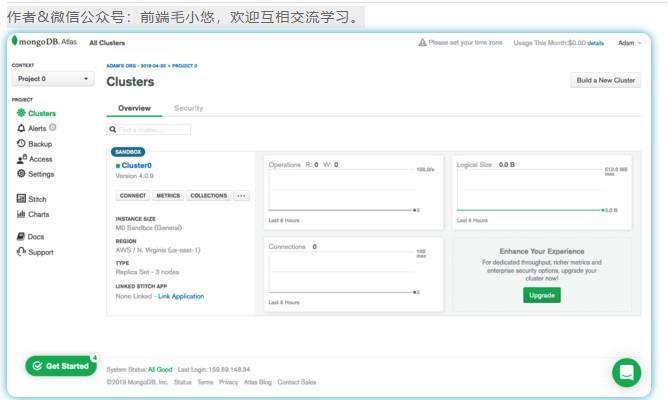668x400 pixels.
Task: Click Build a New Cluster button
Action: point(605,80)
